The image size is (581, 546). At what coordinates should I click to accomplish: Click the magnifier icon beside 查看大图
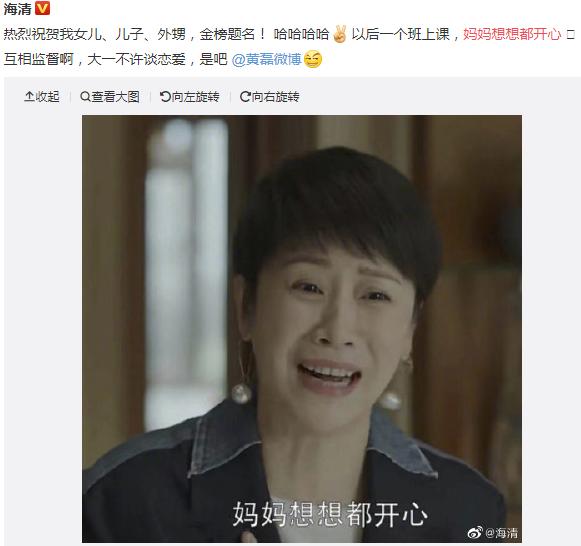(x=85, y=97)
